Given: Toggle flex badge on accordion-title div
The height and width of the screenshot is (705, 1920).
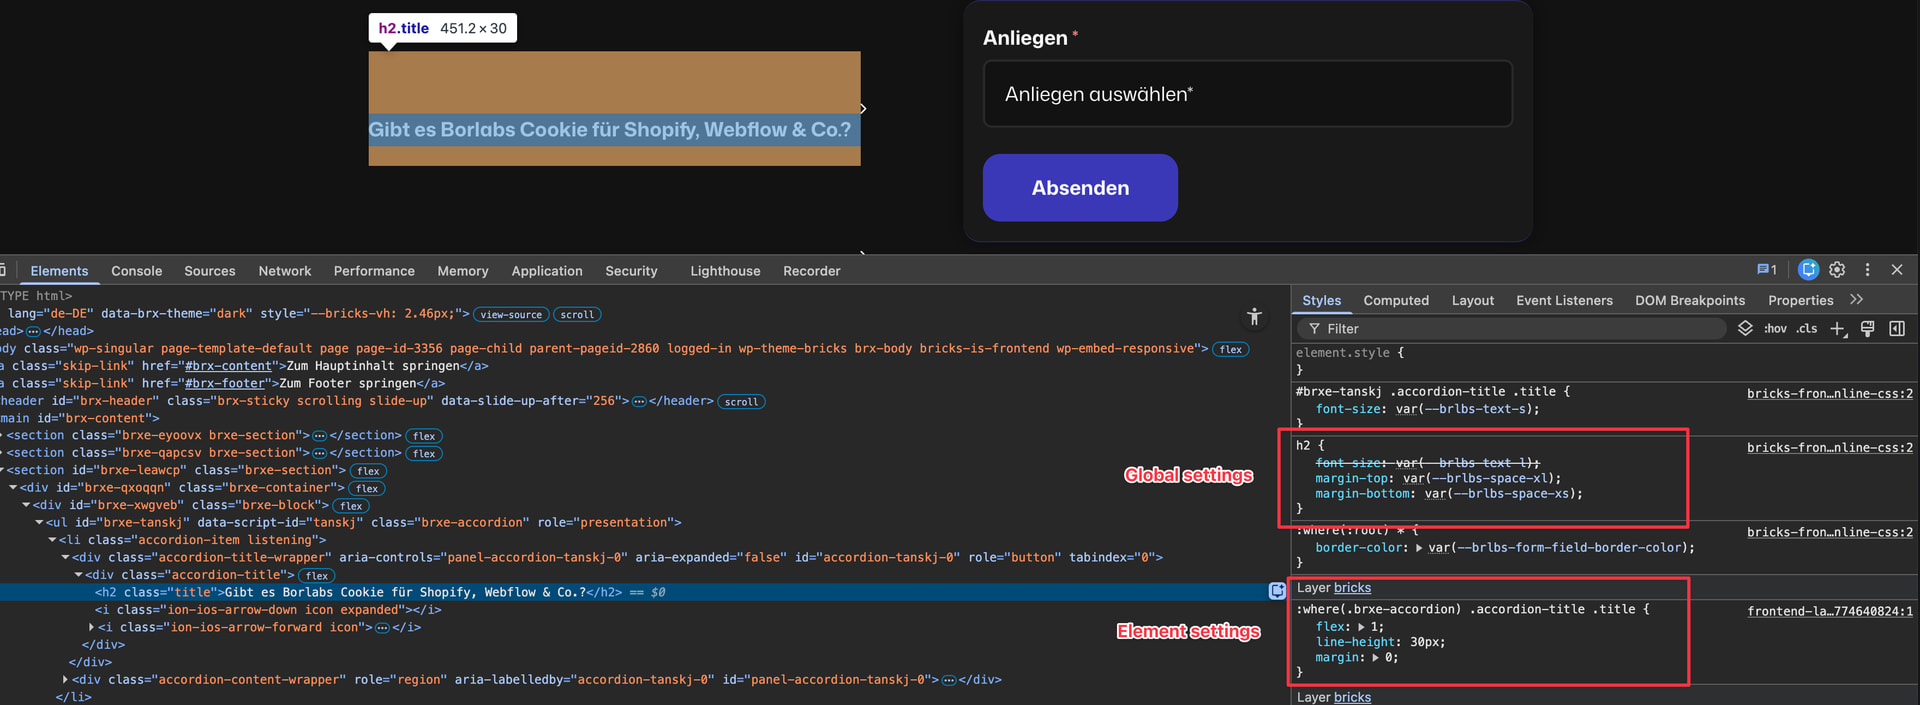Looking at the screenshot, I should (x=318, y=576).
